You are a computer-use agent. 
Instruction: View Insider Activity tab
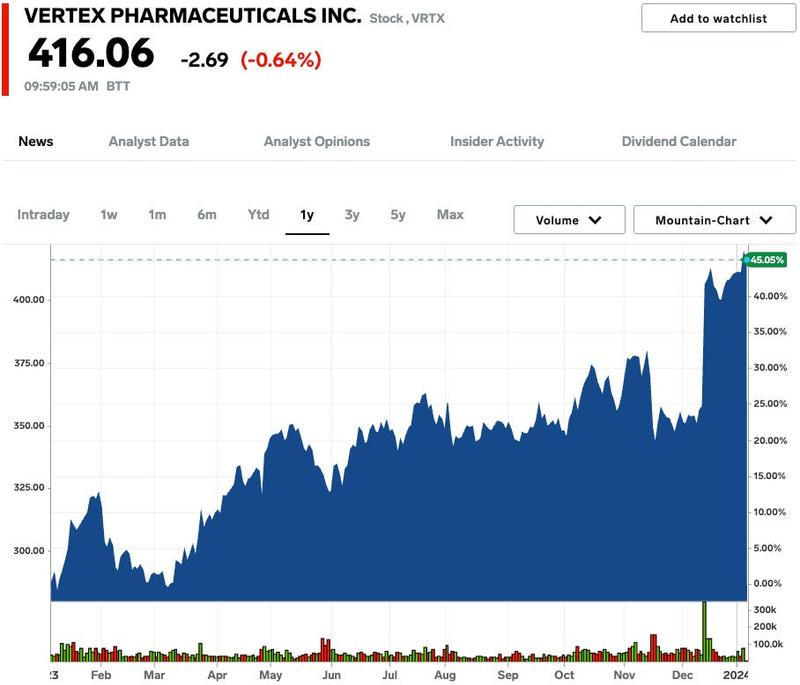[497, 141]
